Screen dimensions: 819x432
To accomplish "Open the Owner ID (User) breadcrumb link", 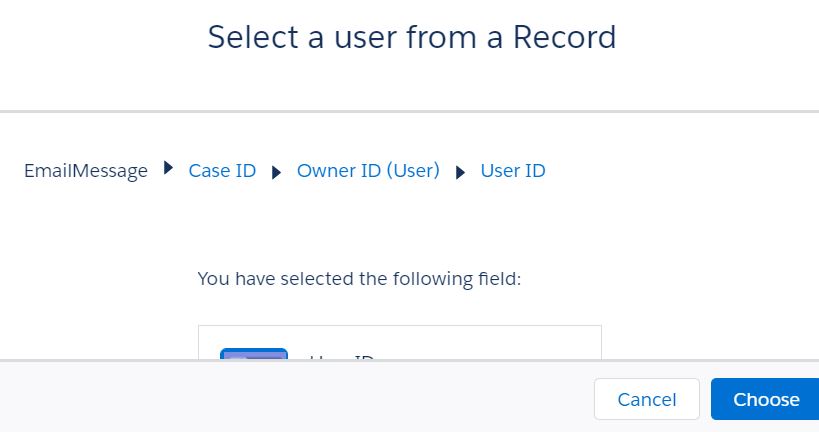I will point(368,171).
